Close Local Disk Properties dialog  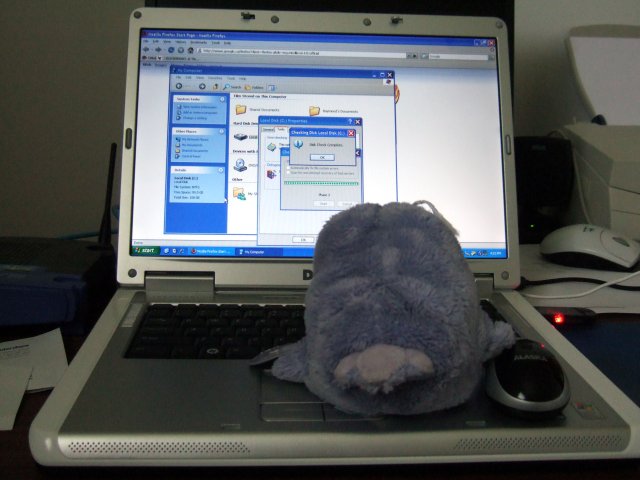pos(358,122)
